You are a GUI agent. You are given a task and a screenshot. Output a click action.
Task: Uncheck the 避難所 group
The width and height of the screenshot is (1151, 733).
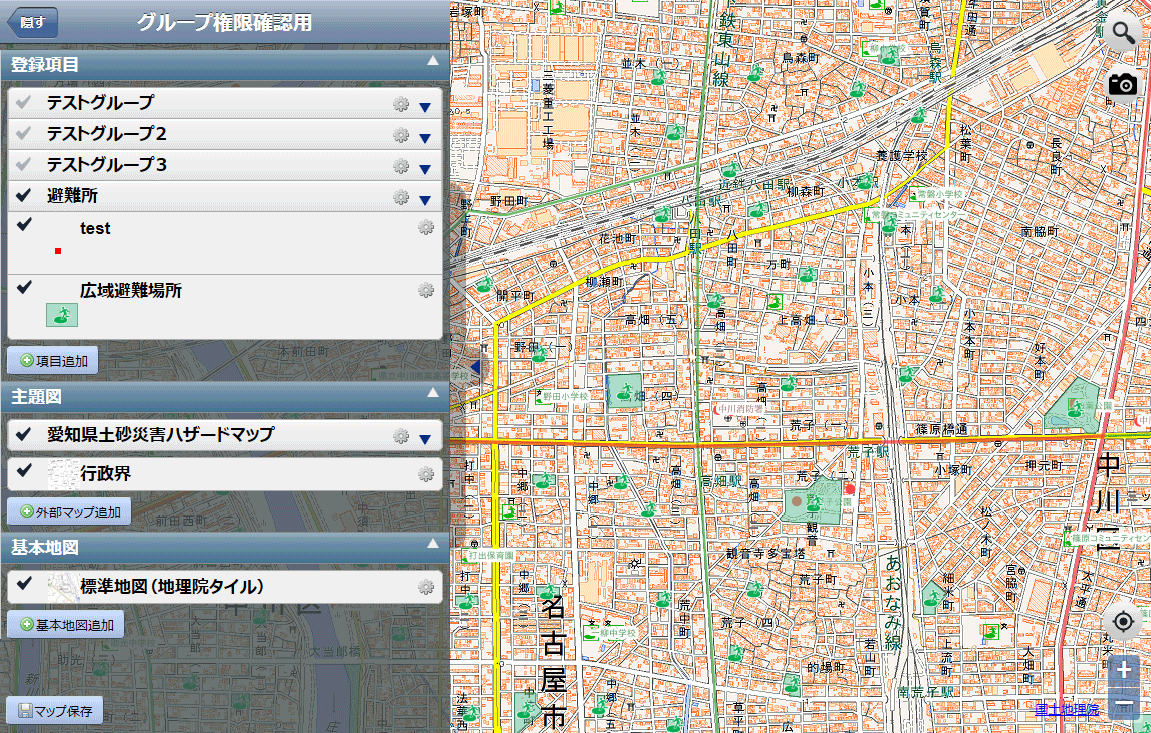(23, 194)
